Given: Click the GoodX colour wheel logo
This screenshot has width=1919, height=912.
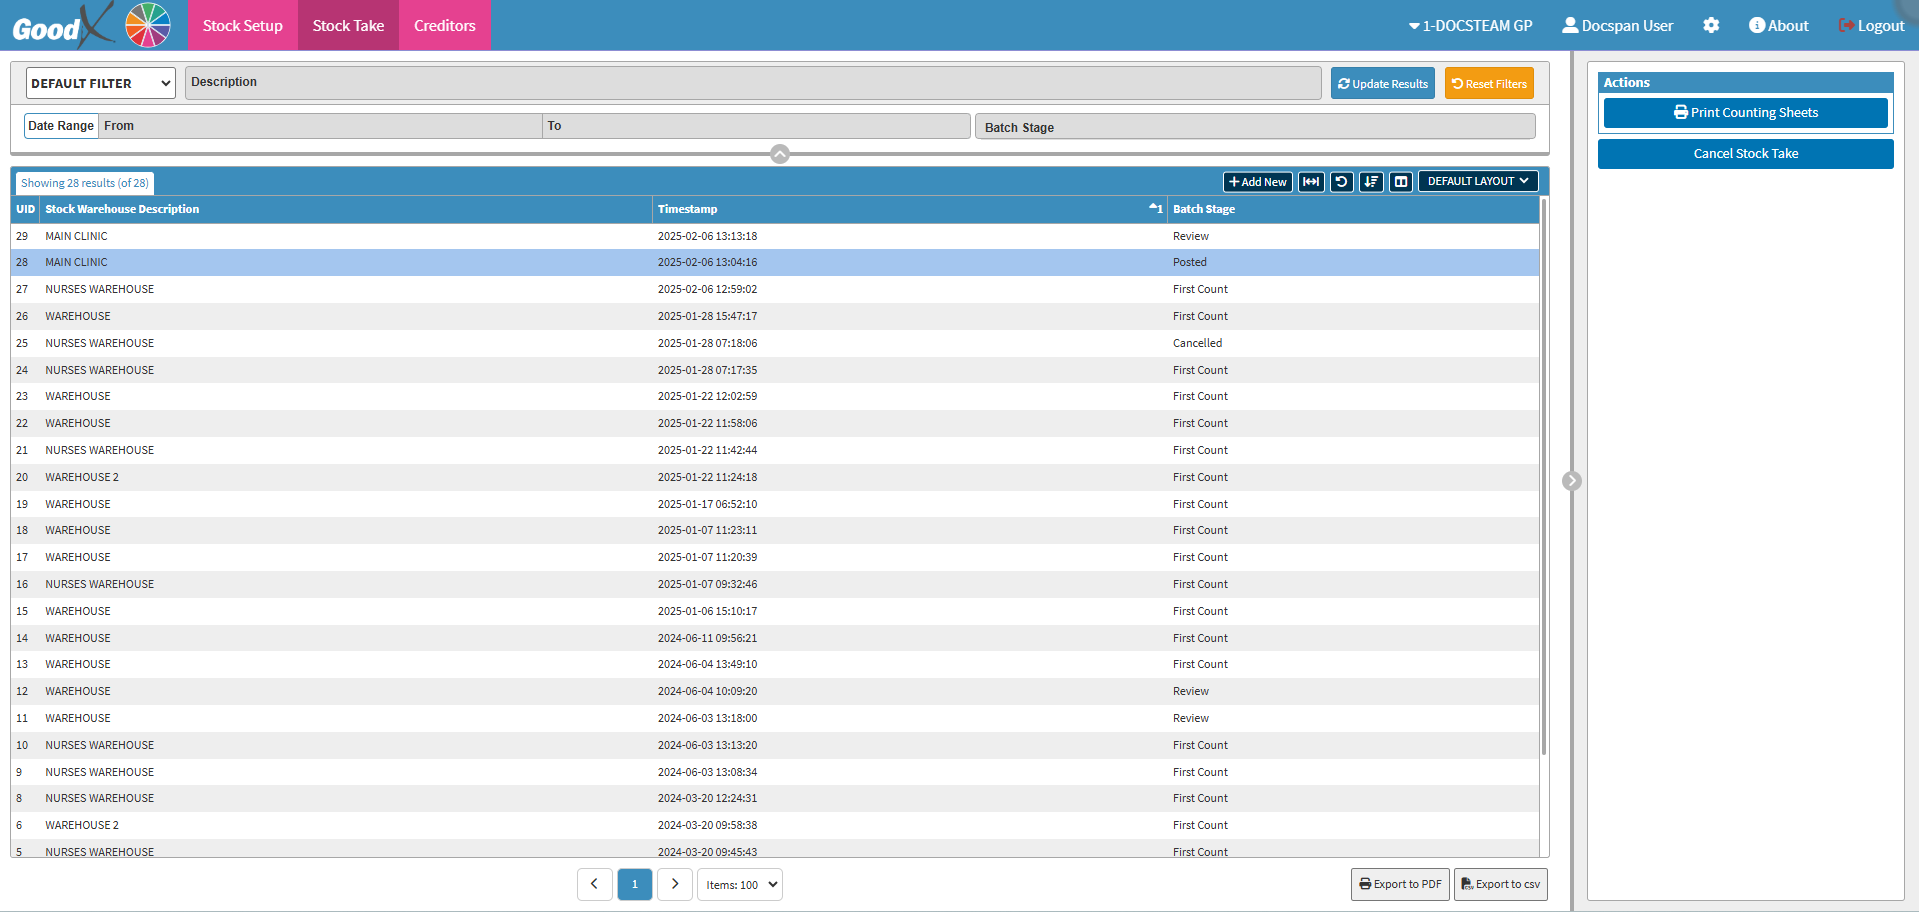Looking at the screenshot, I should click(x=148, y=25).
